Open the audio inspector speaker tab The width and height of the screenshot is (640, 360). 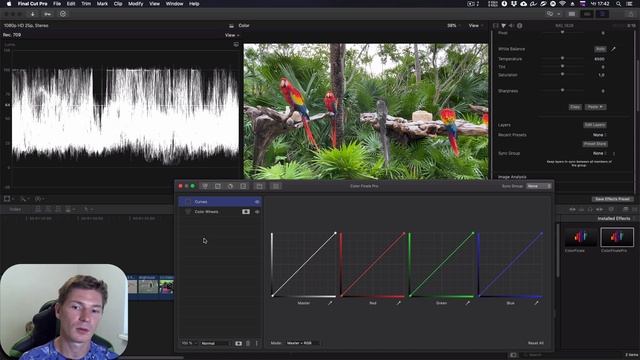pyautogui.click(x=511, y=25)
